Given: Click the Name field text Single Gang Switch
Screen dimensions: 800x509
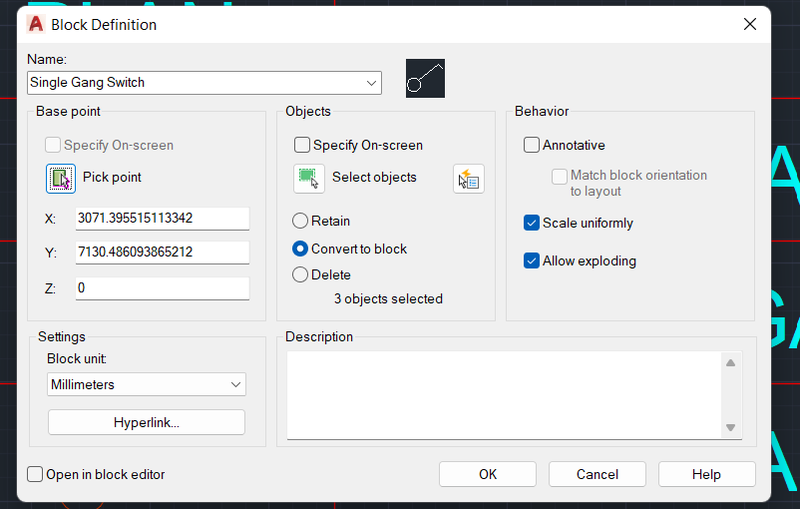Looking at the screenshot, I should point(87,83).
